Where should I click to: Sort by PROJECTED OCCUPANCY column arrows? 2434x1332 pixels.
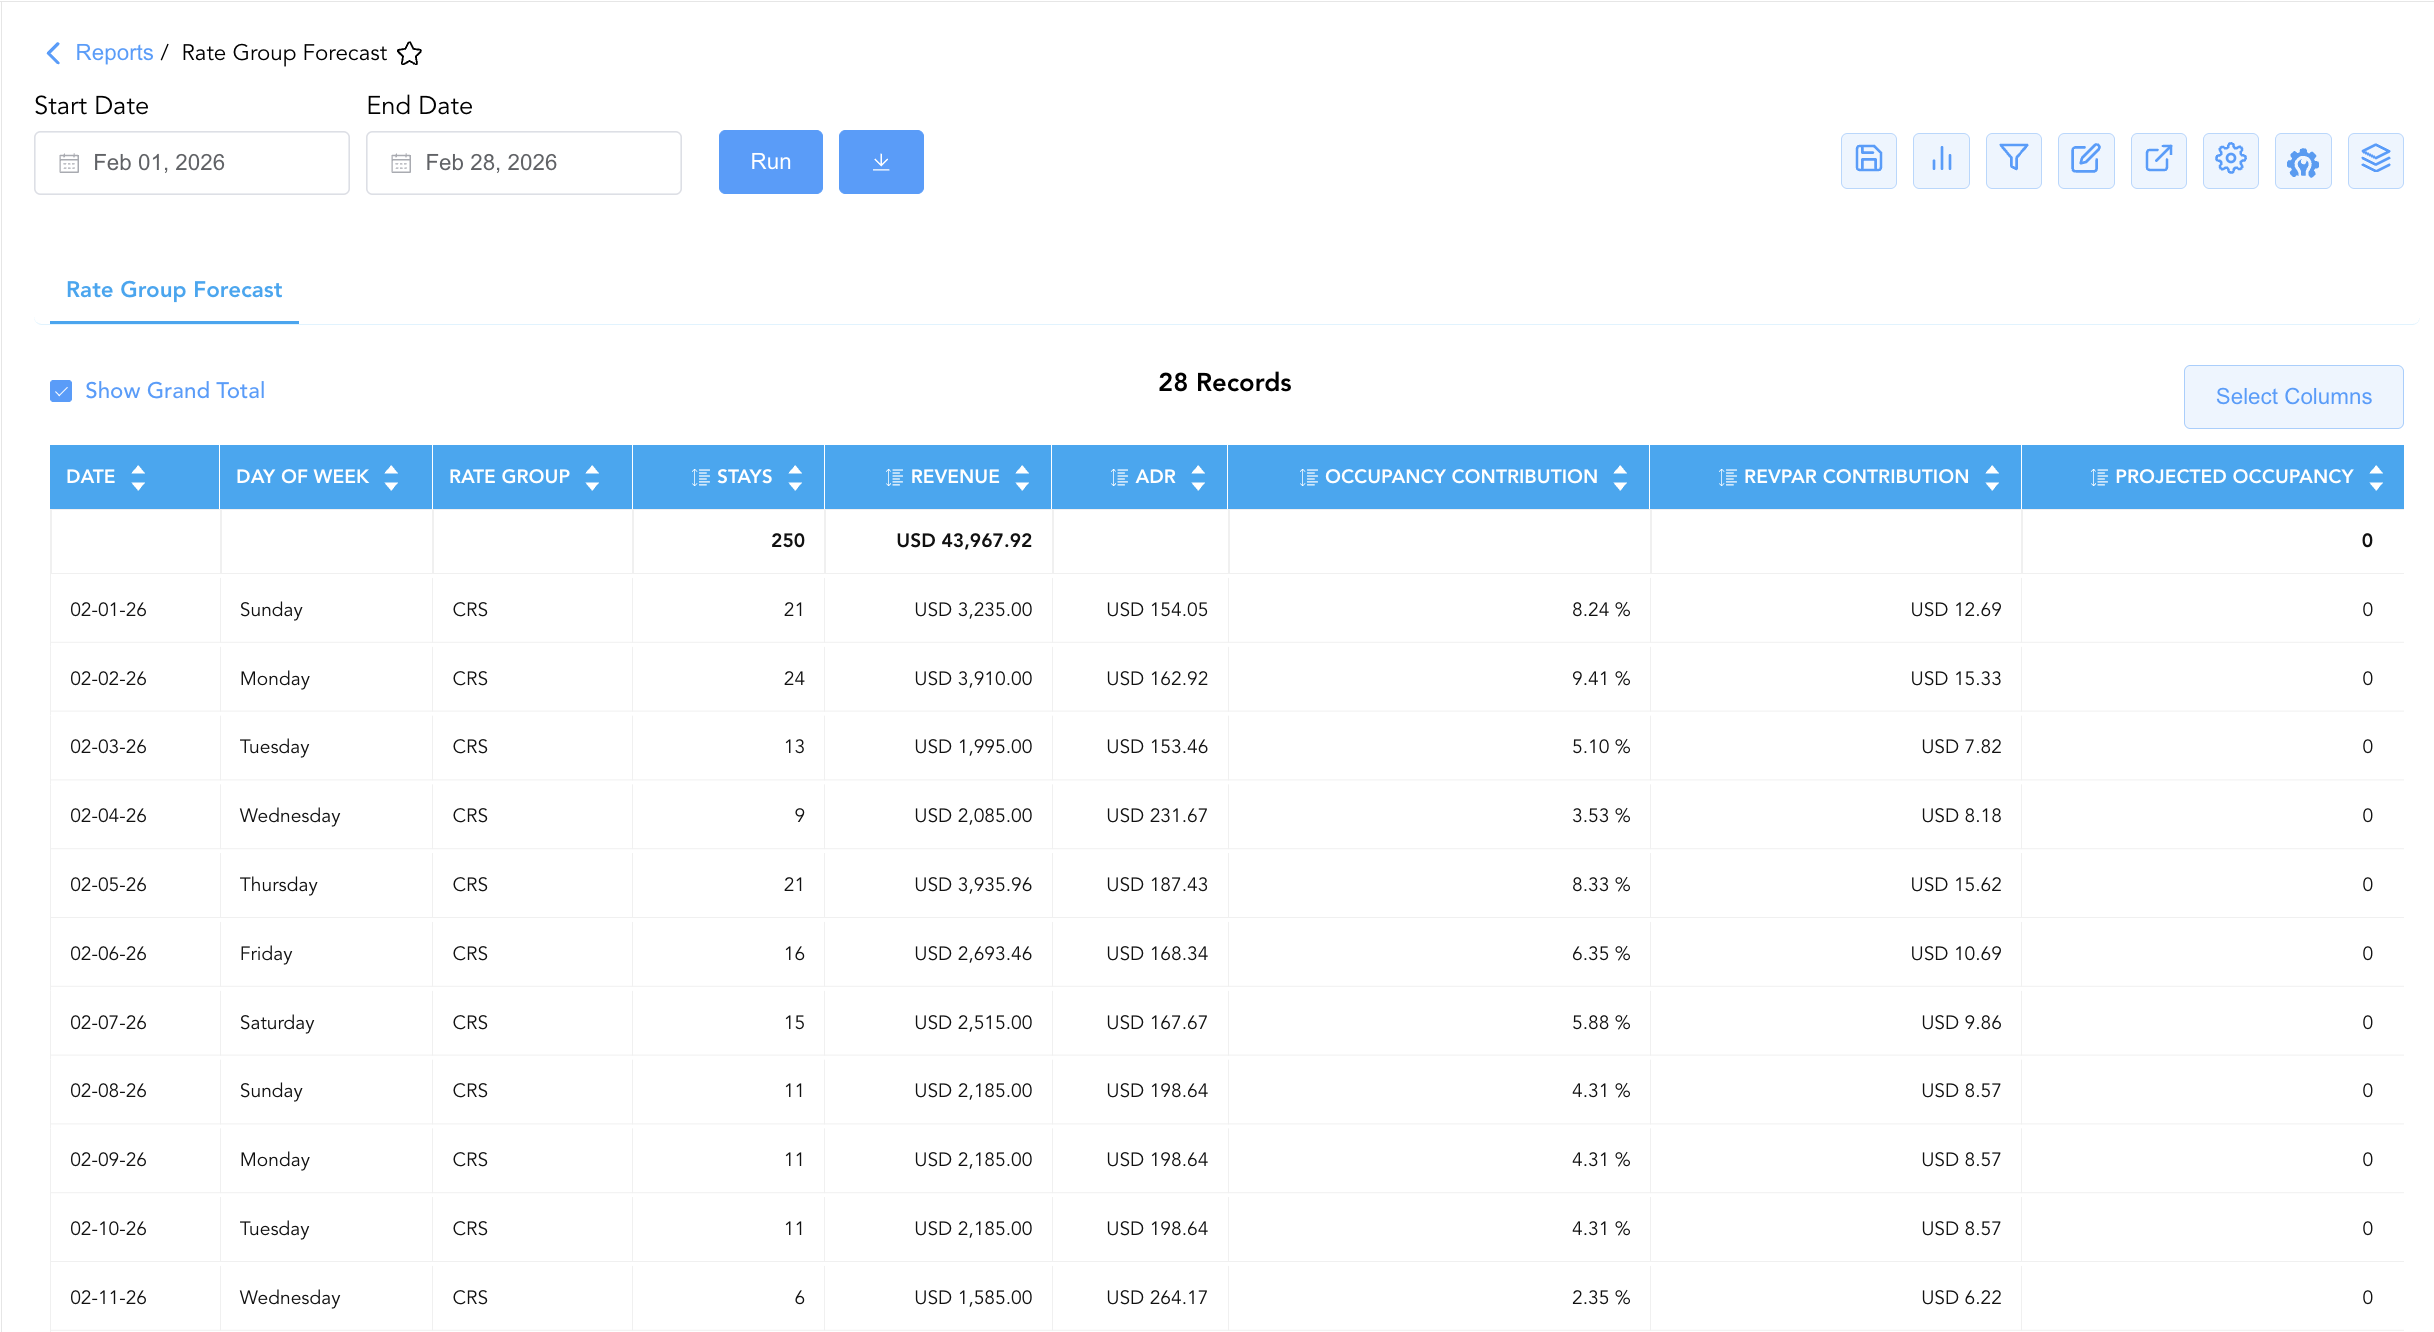point(2376,477)
